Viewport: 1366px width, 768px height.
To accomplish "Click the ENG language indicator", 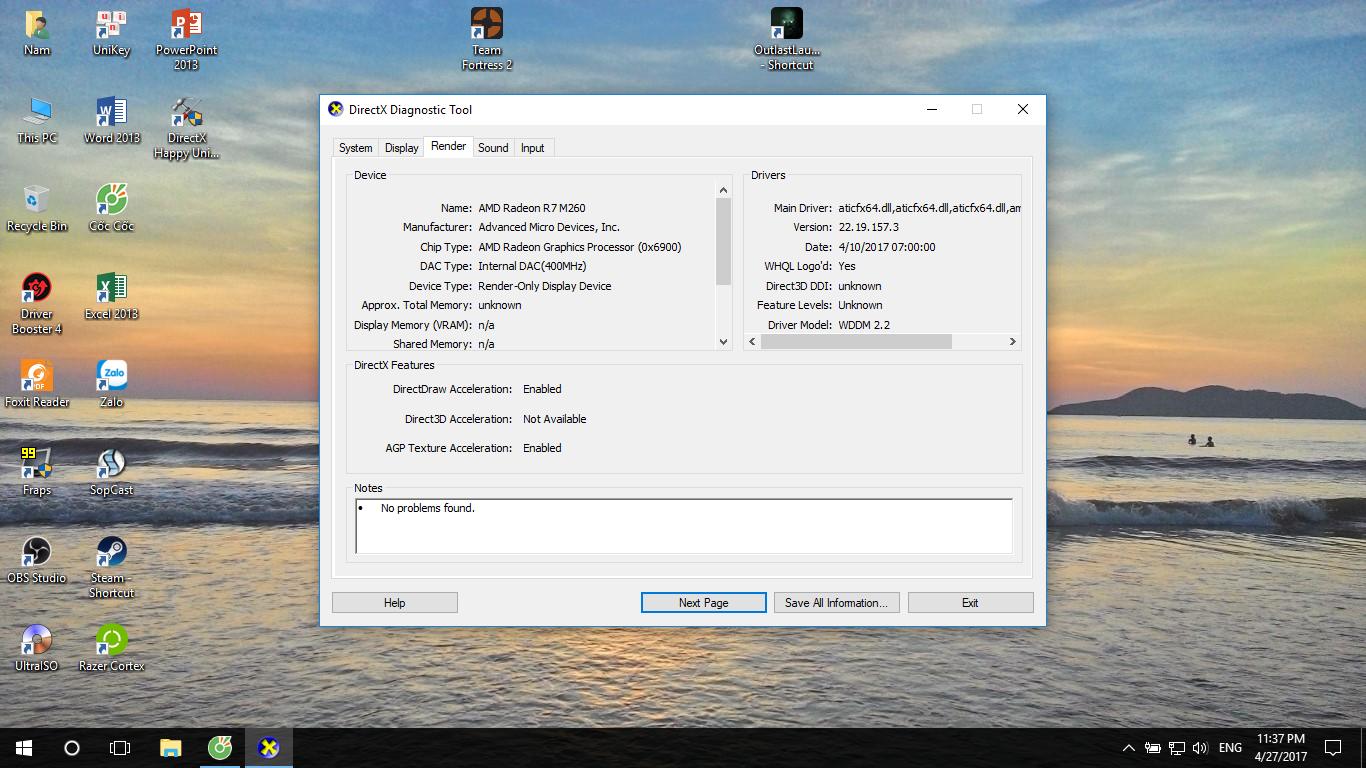I will click(x=1230, y=748).
